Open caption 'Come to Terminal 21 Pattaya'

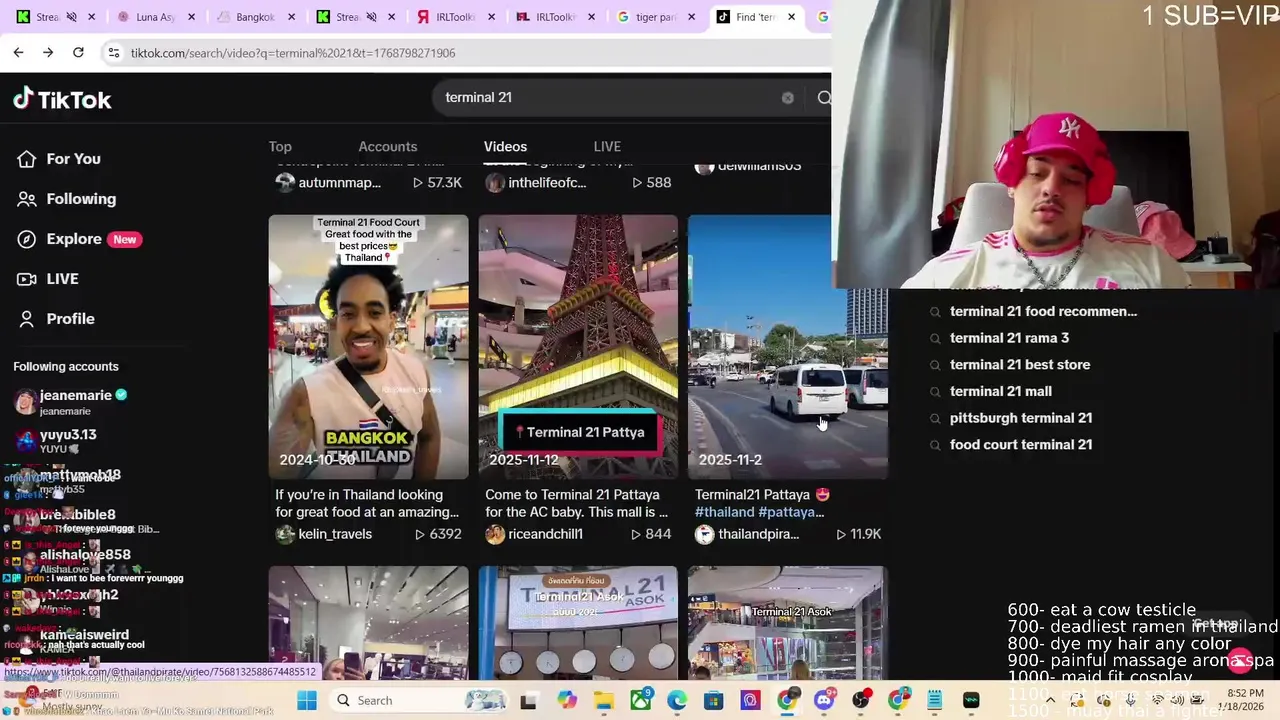[x=577, y=504]
